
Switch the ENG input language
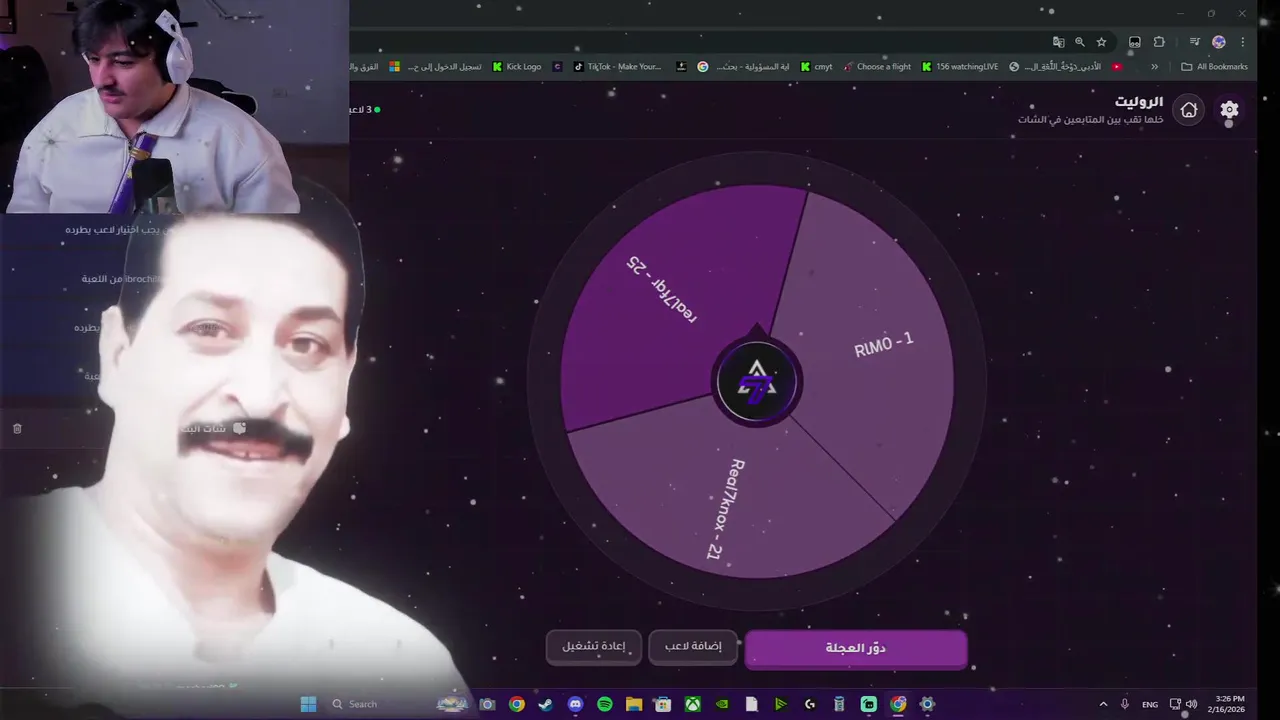pyautogui.click(x=1150, y=704)
